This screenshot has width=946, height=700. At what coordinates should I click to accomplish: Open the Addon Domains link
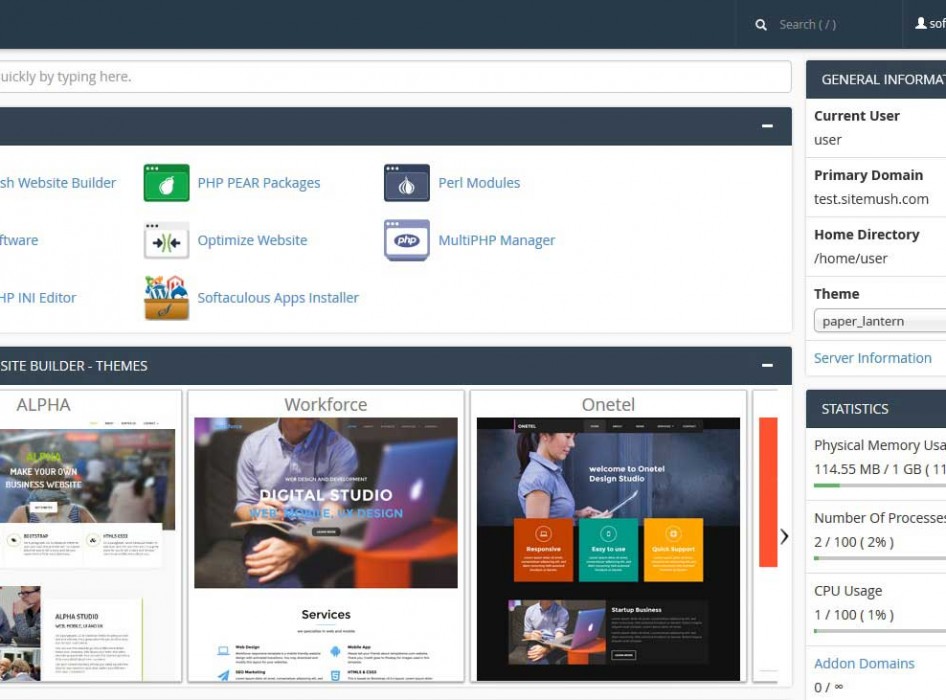pos(864,663)
